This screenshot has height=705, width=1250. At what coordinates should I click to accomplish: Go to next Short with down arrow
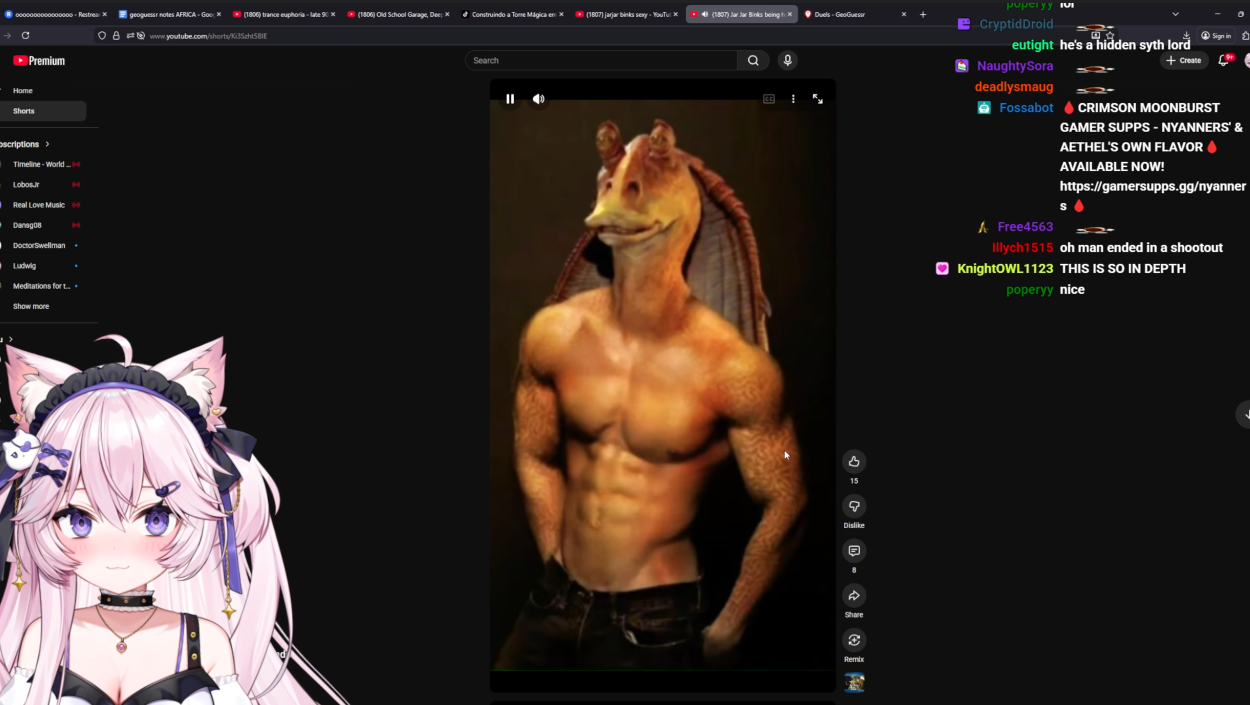[1245, 414]
